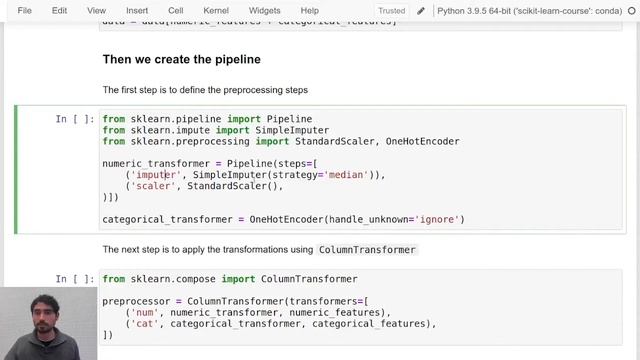Open the Edit menu

tap(59, 11)
